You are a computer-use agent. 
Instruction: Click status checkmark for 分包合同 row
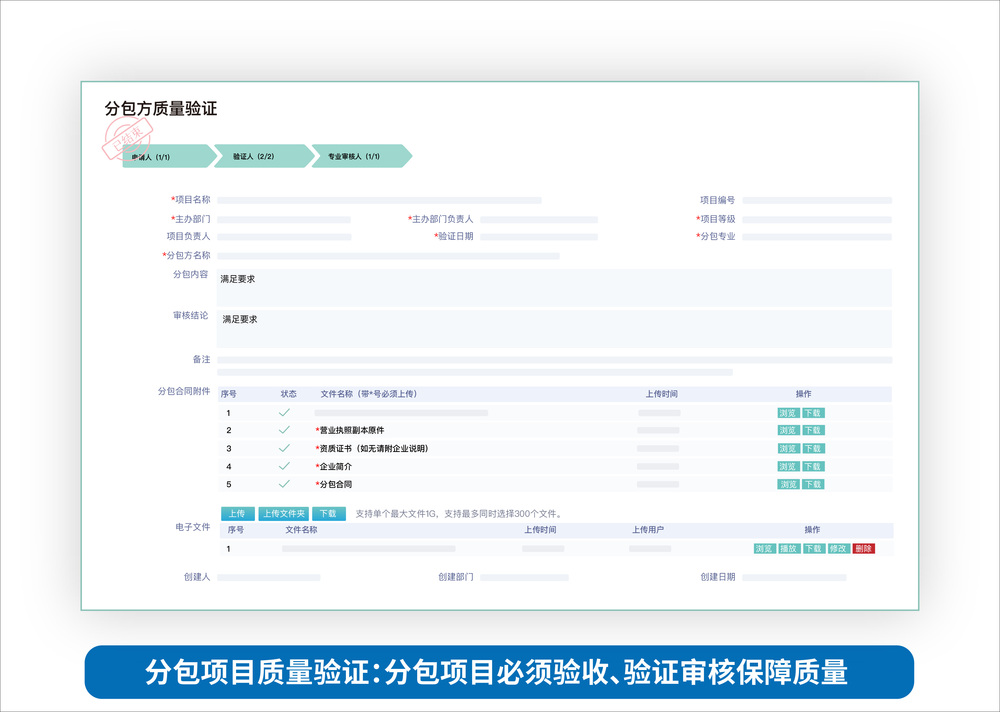pyautogui.click(x=284, y=484)
